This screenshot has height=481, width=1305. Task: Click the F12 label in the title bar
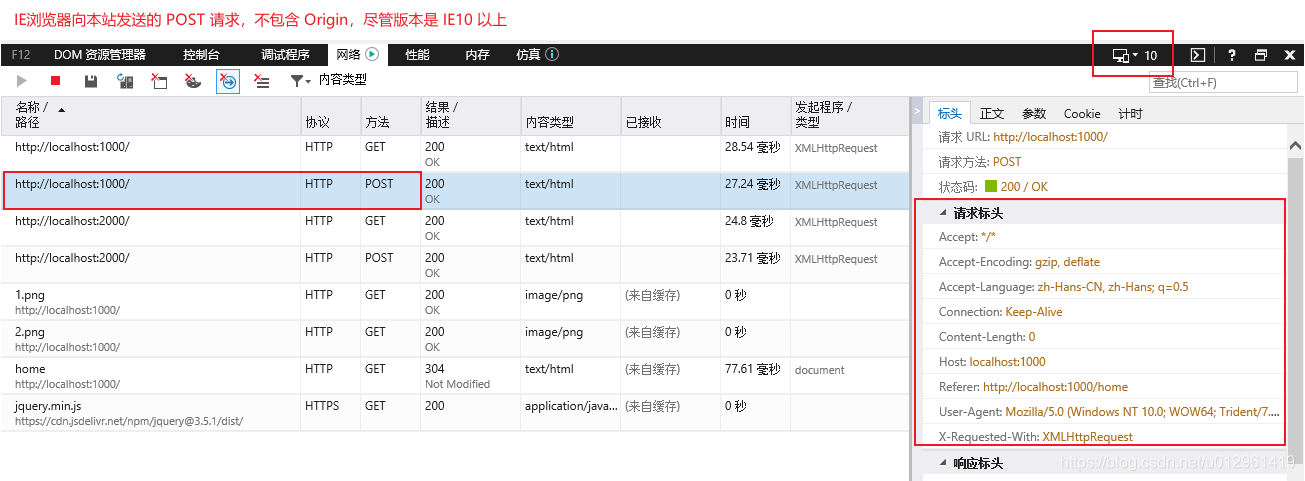tap(21, 55)
